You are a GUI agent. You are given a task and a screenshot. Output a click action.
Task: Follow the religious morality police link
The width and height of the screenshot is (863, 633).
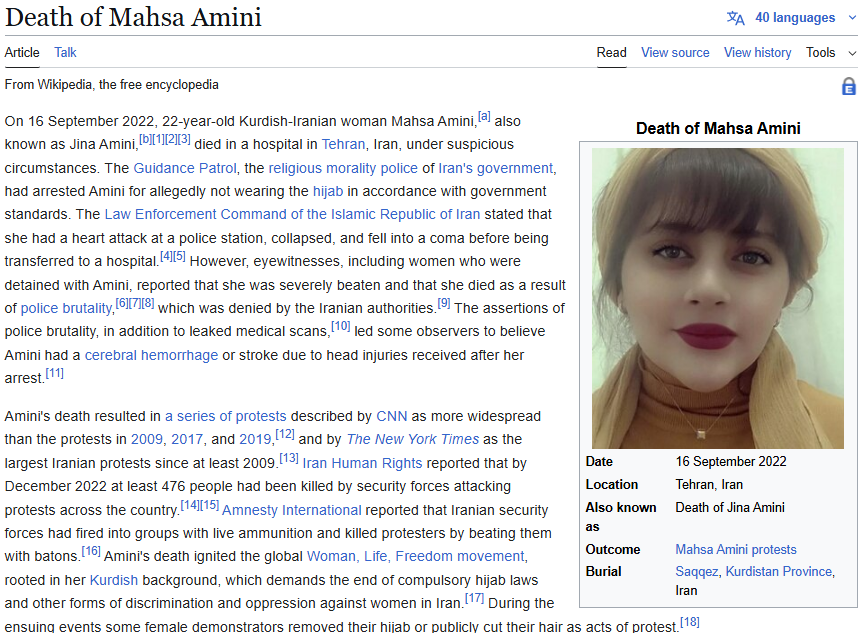coord(343,168)
